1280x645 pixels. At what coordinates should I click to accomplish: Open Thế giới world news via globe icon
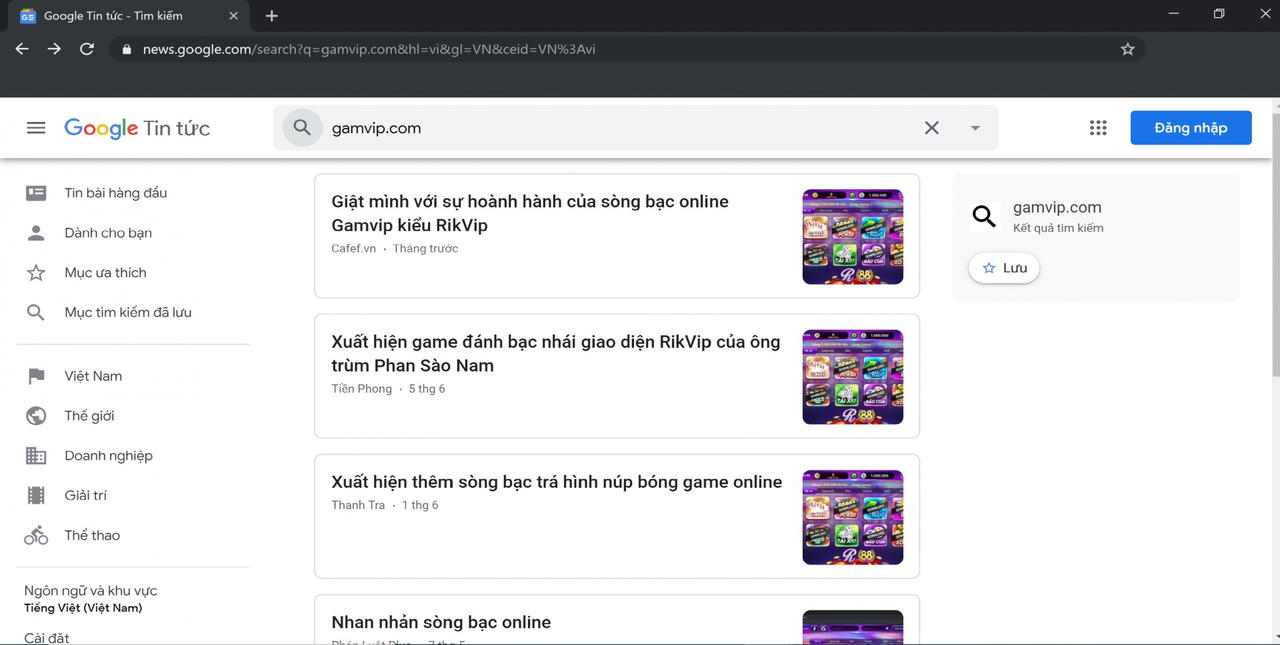36,415
